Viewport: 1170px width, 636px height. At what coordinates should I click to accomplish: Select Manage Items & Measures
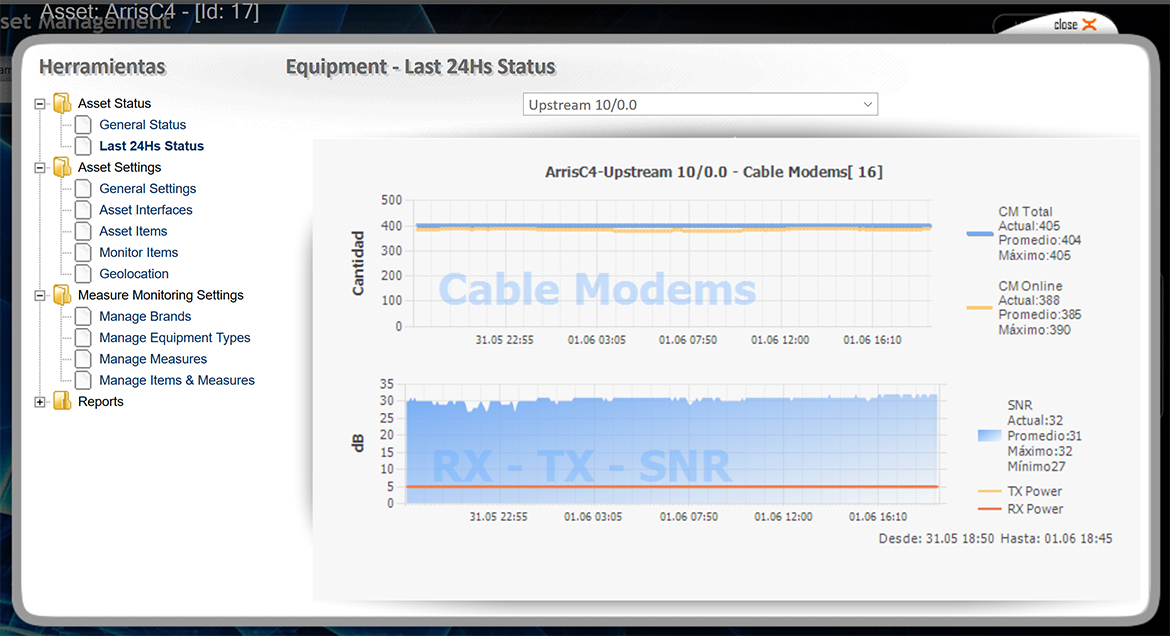point(176,380)
